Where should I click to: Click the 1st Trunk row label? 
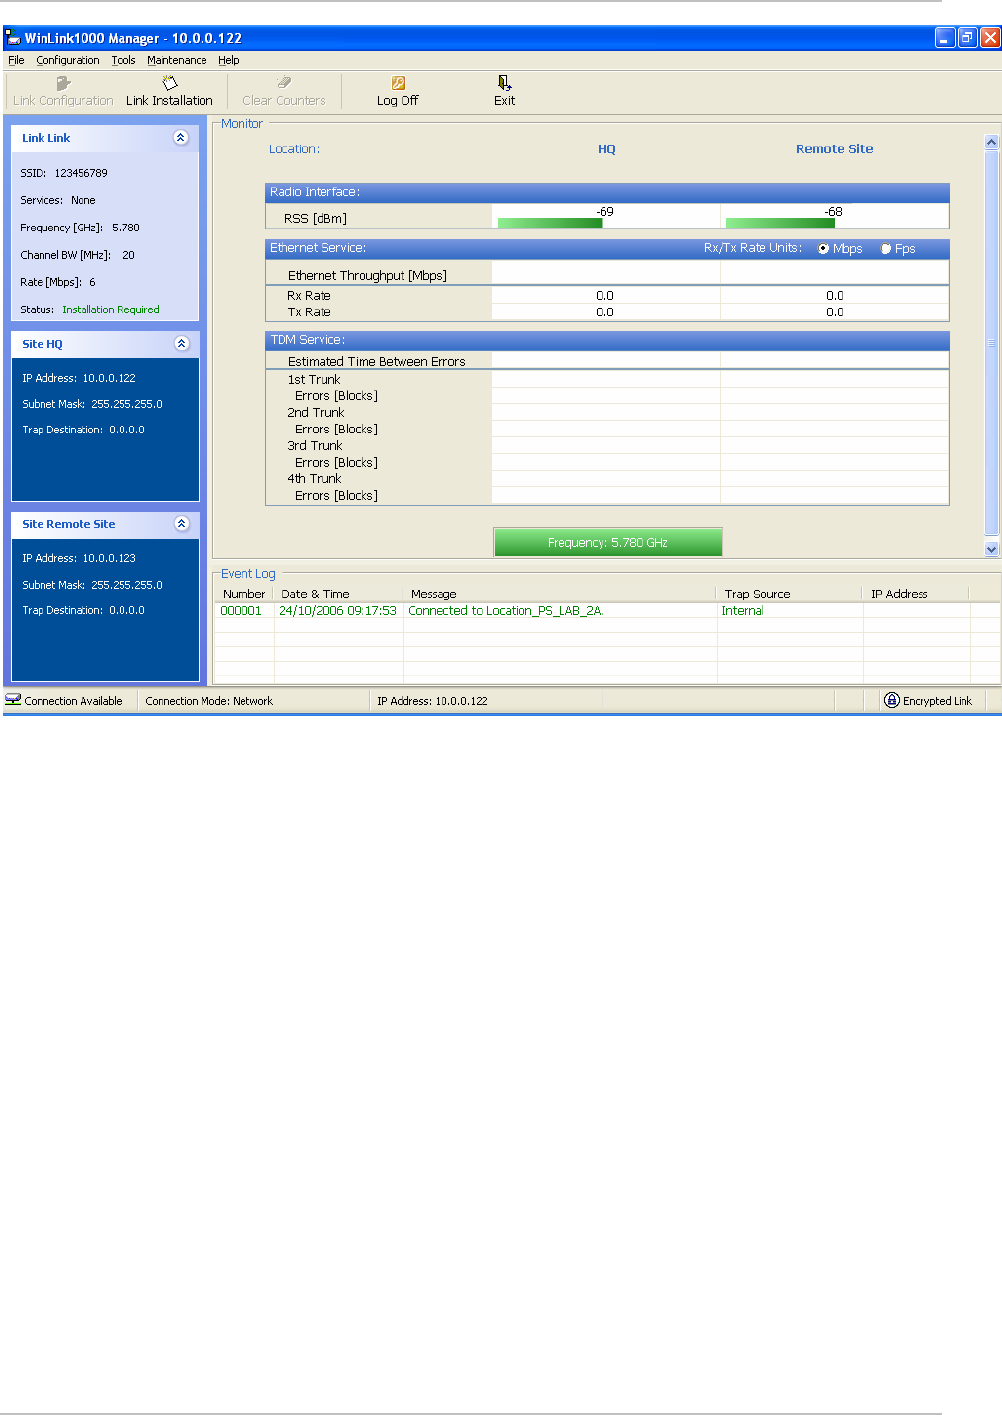click(314, 380)
